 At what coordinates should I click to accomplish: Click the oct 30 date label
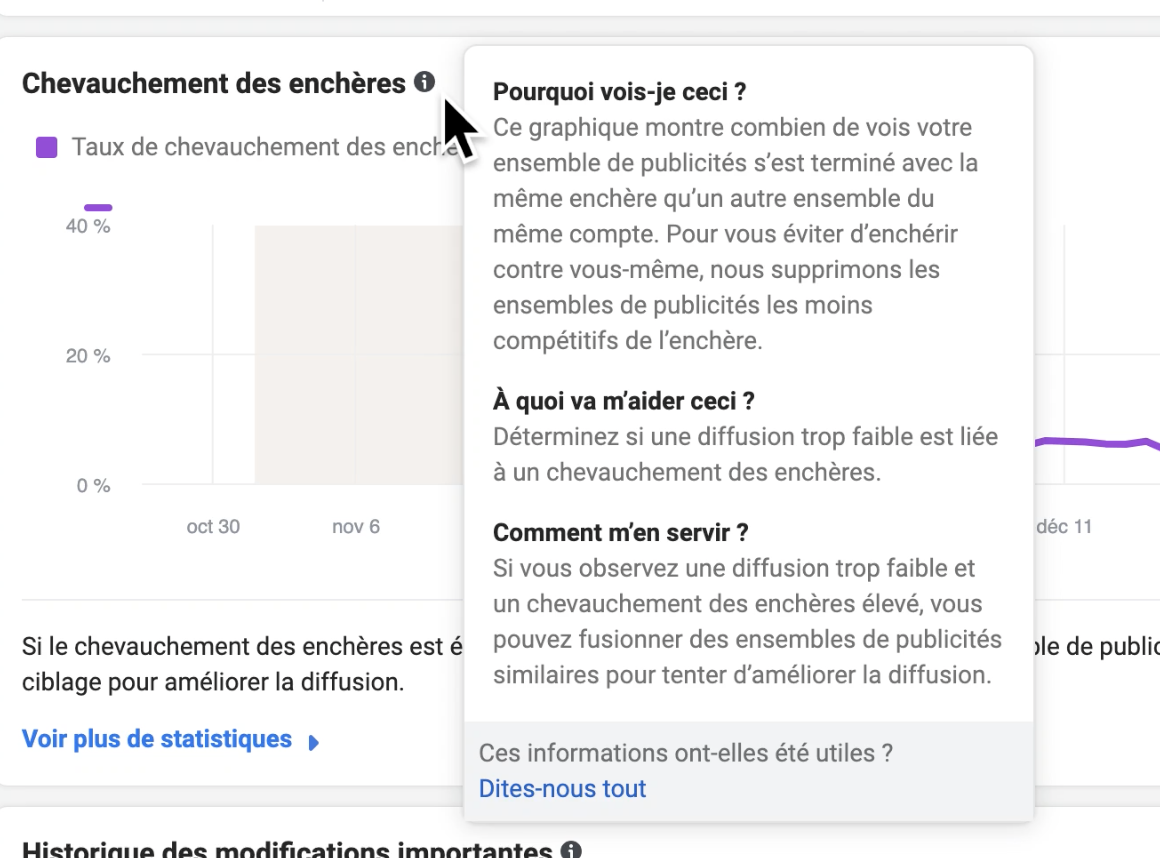click(213, 527)
